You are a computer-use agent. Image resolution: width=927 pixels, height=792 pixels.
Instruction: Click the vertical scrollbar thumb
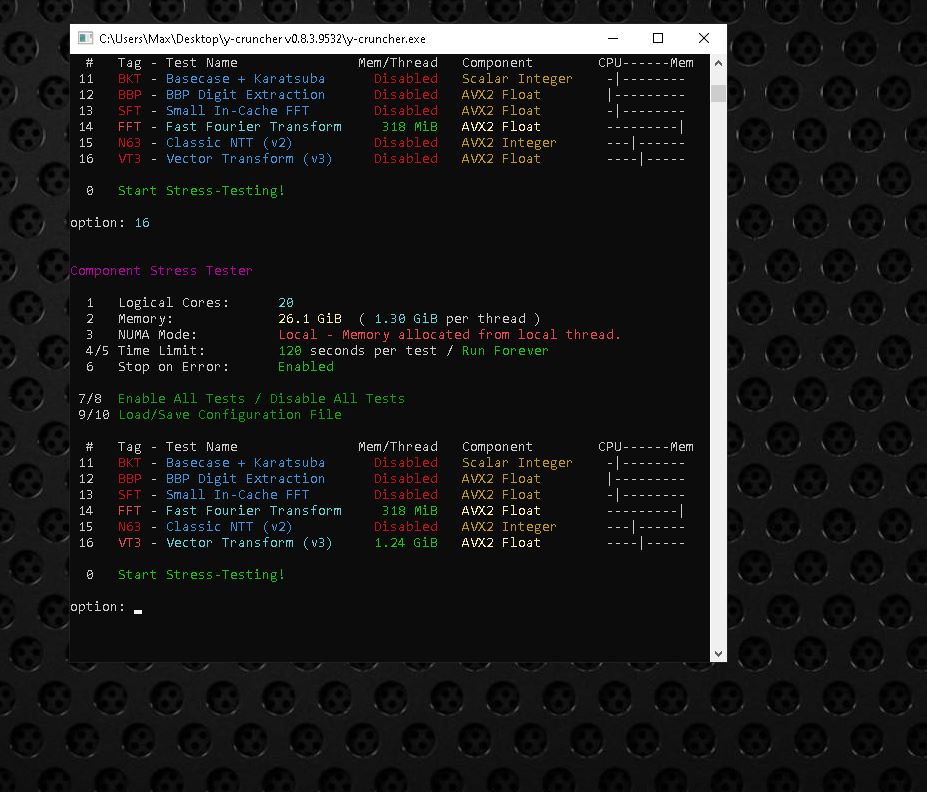718,93
